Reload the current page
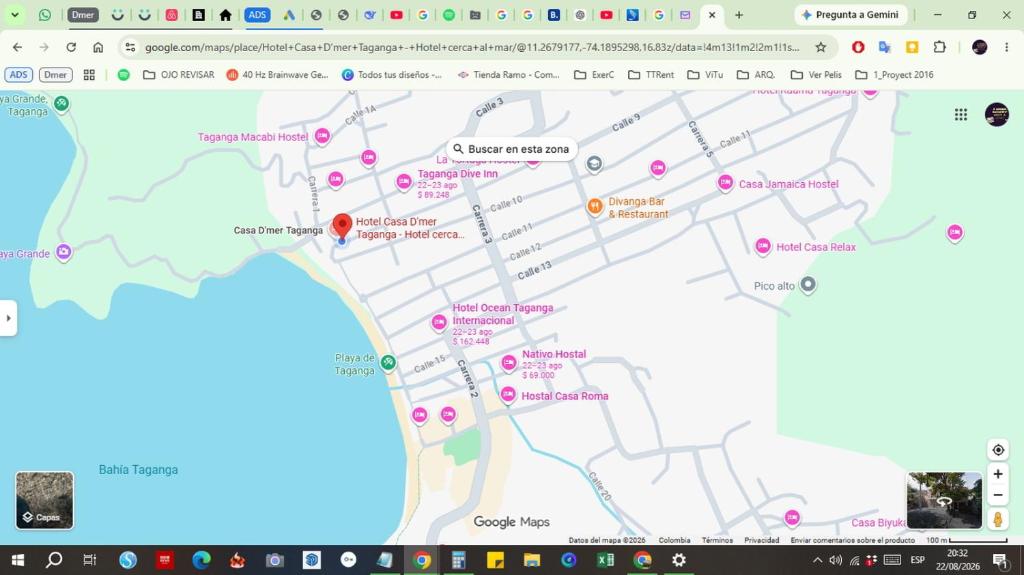 [x=71, y=47]
